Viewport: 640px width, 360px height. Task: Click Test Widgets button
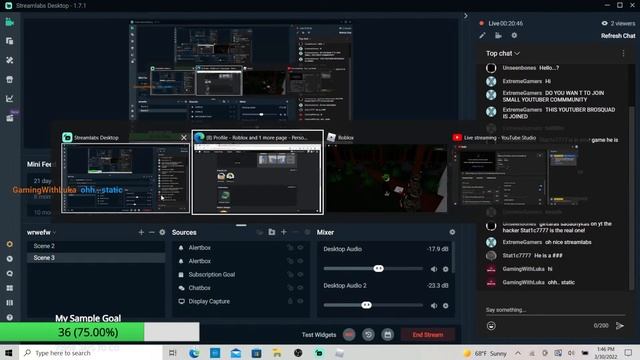coord(319,335)
